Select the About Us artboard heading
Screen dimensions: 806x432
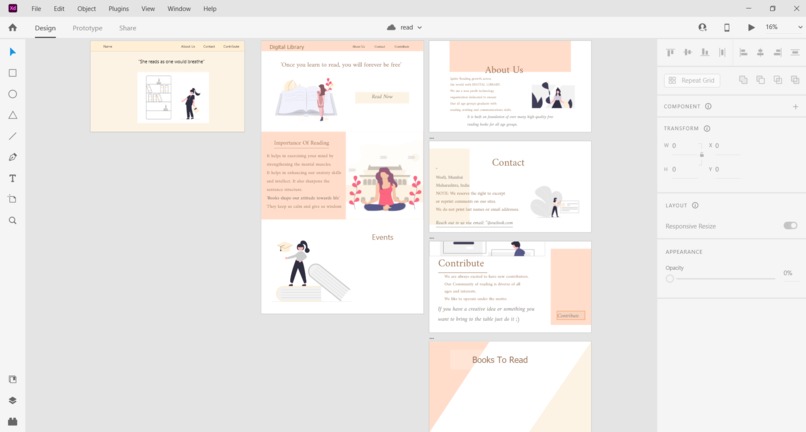pos(504,69)
